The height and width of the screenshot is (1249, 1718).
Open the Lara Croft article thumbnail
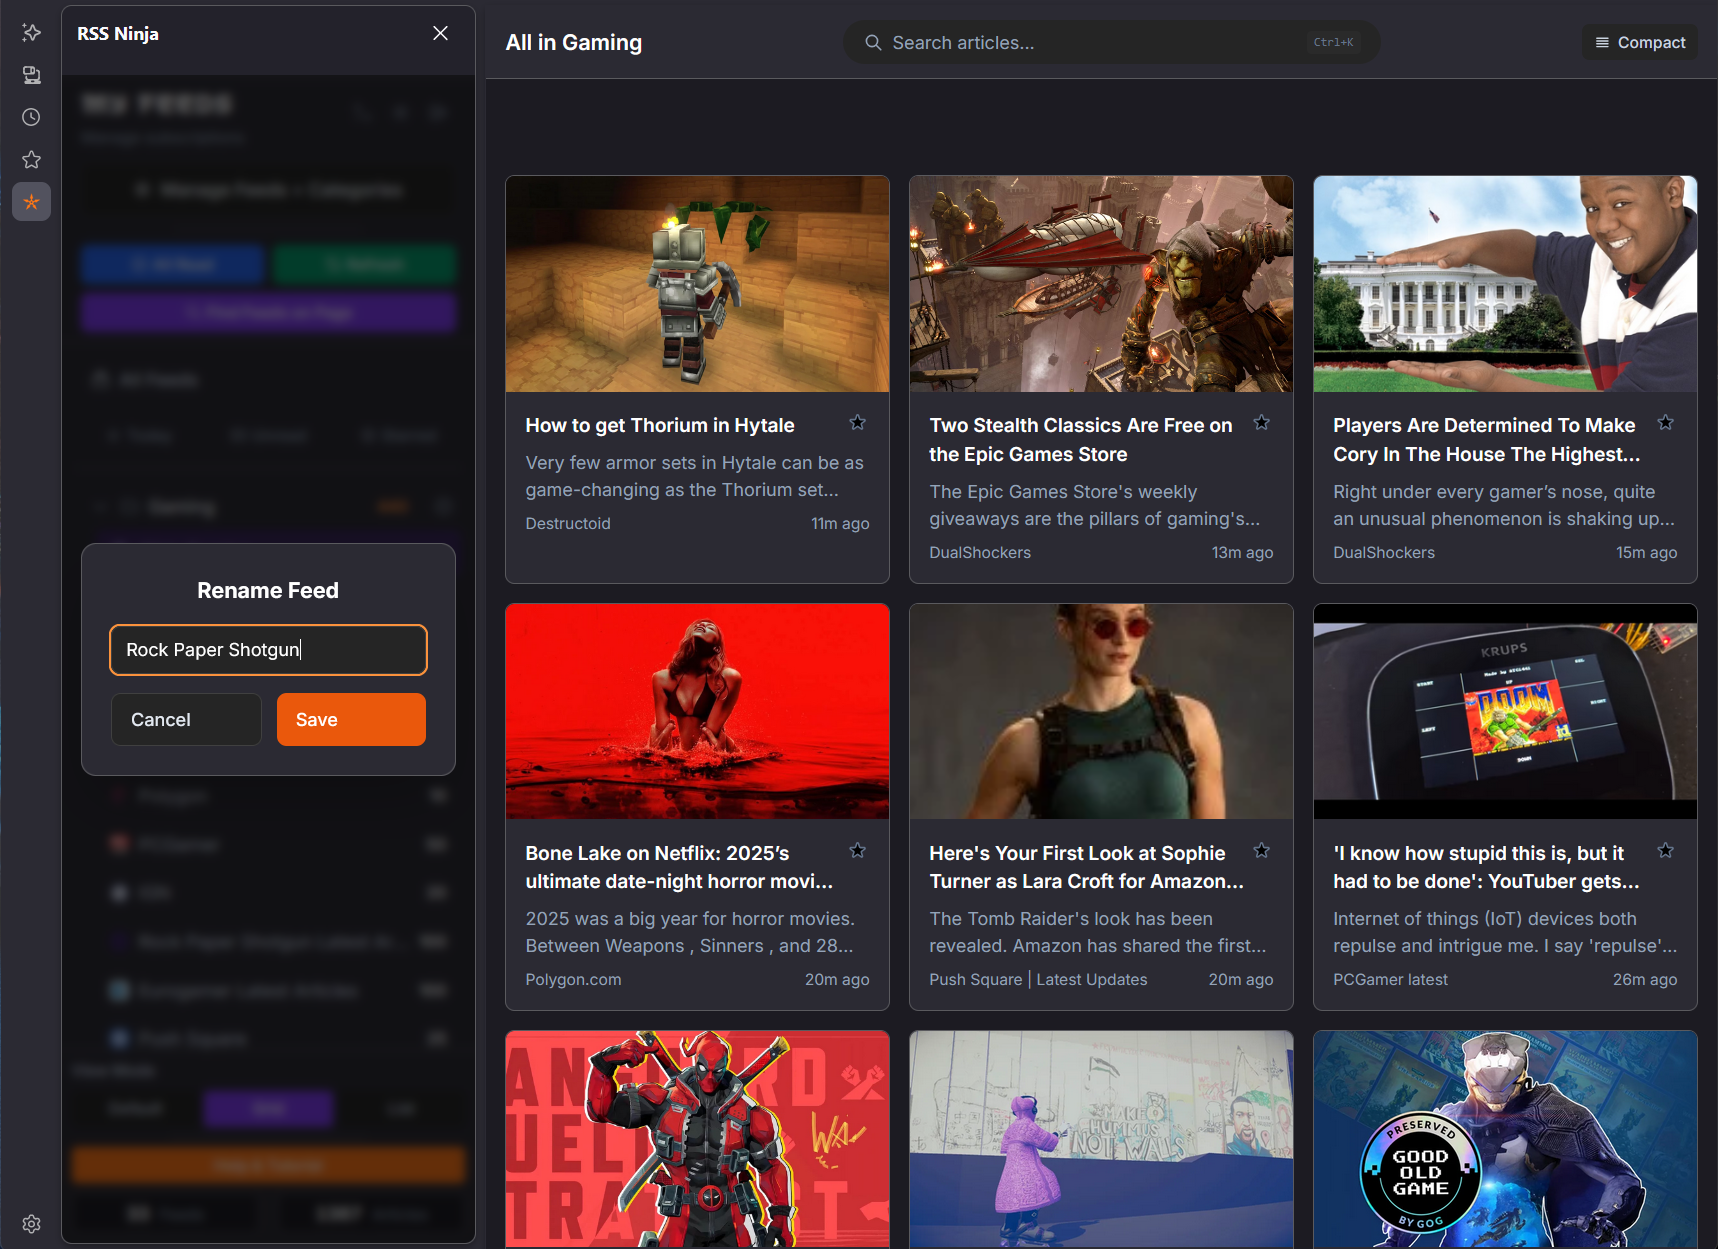1100,711
